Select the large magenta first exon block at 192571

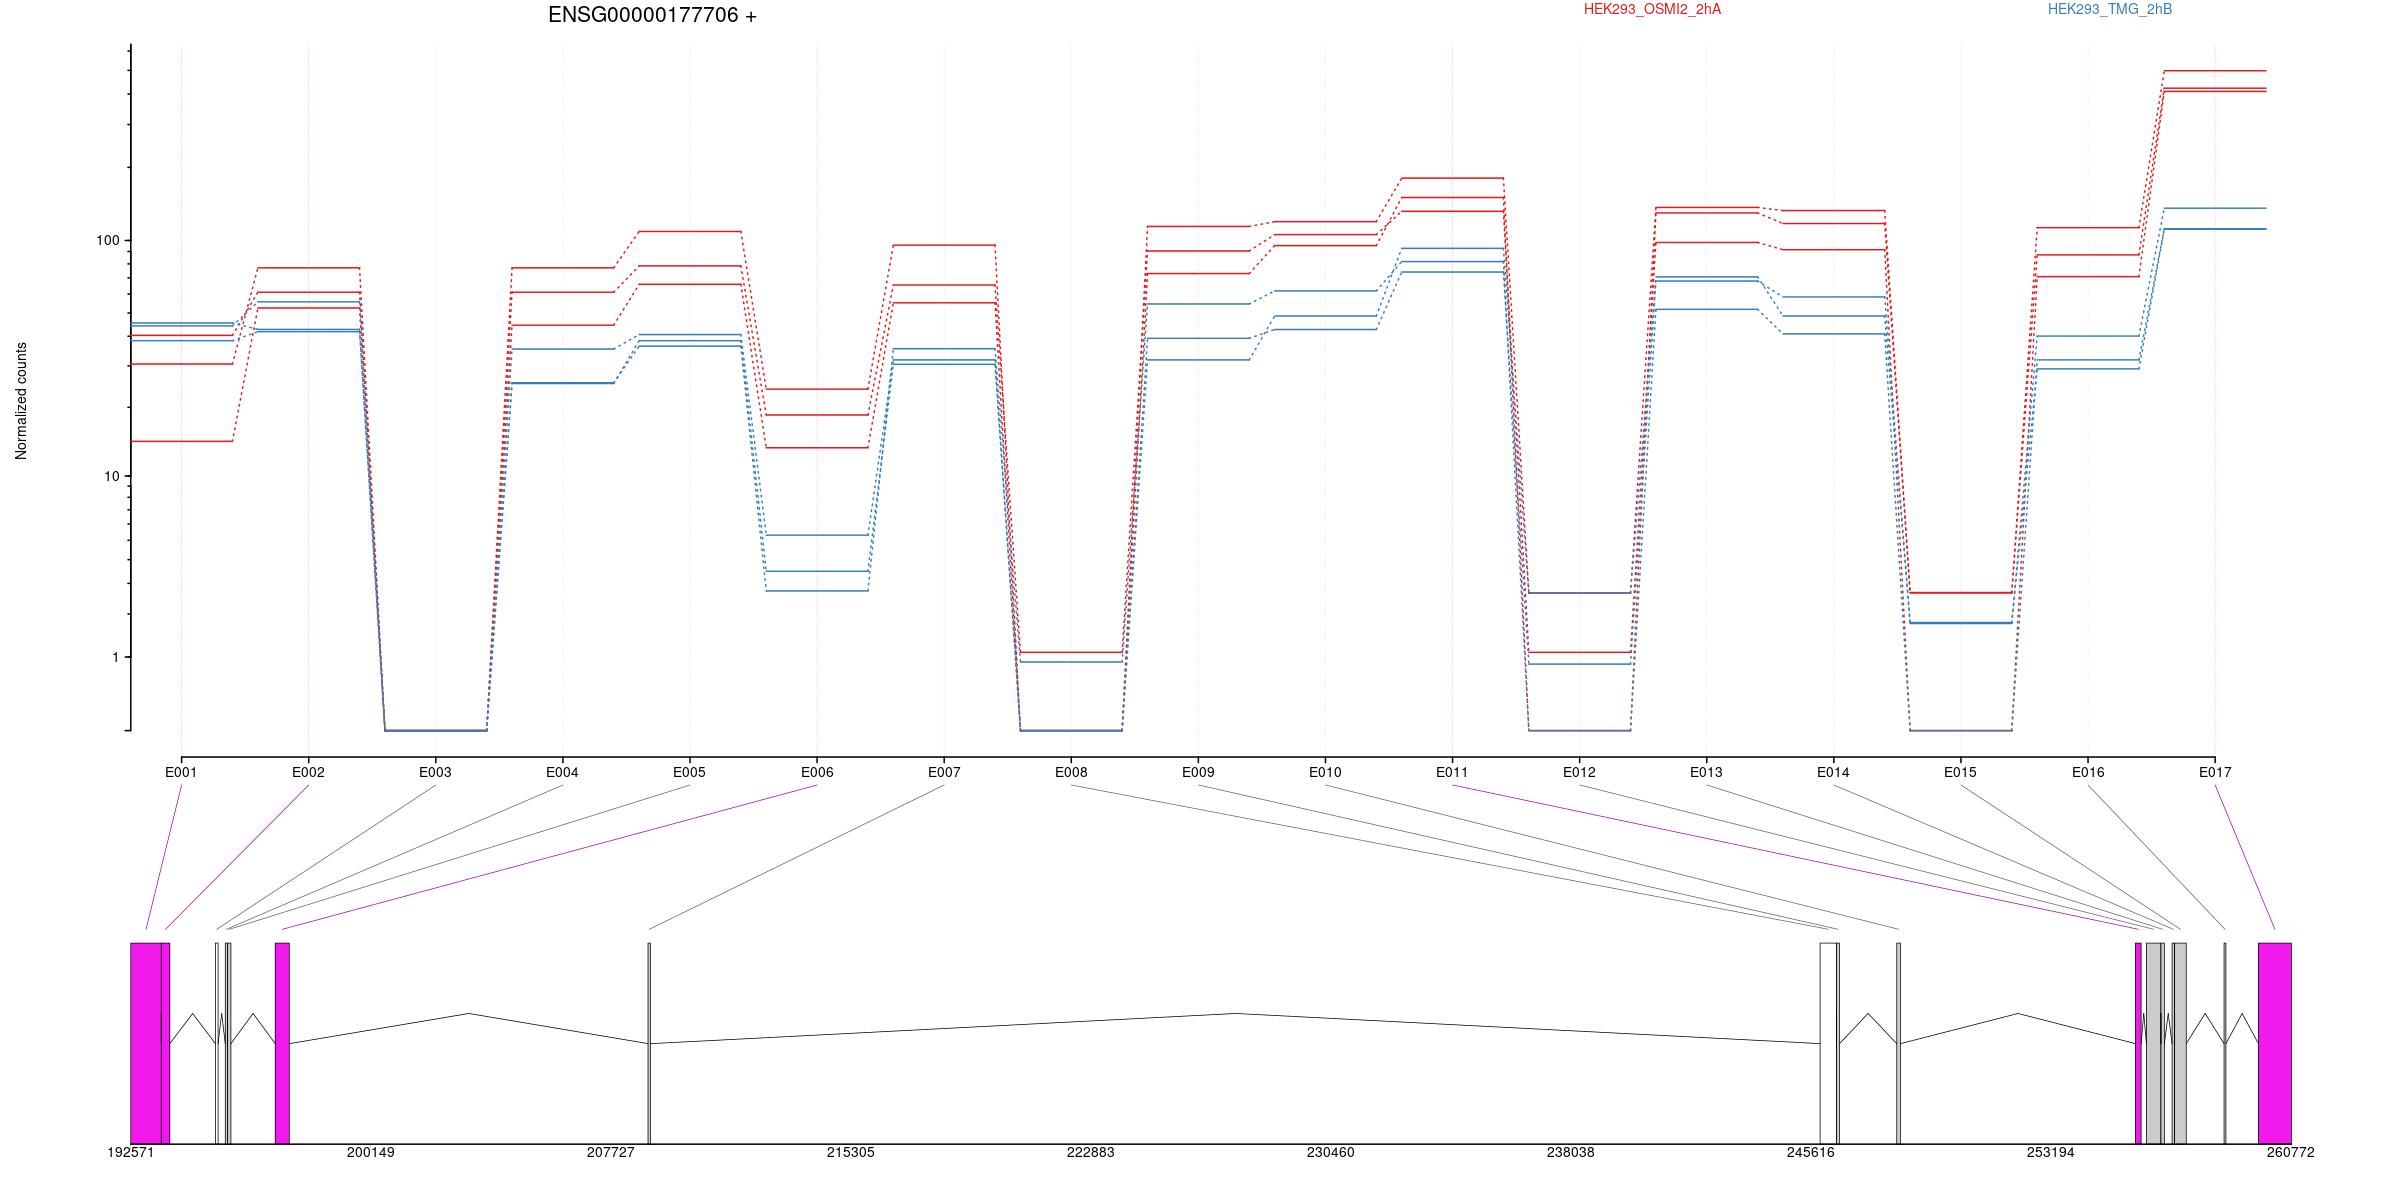[146, 1043]
